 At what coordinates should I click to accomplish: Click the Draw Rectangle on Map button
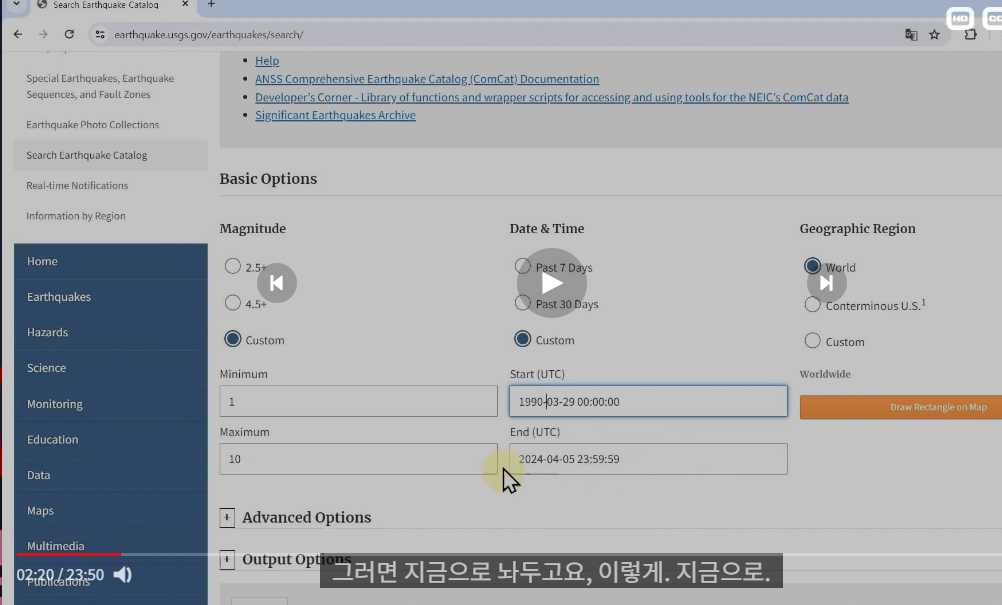point(901,407)
